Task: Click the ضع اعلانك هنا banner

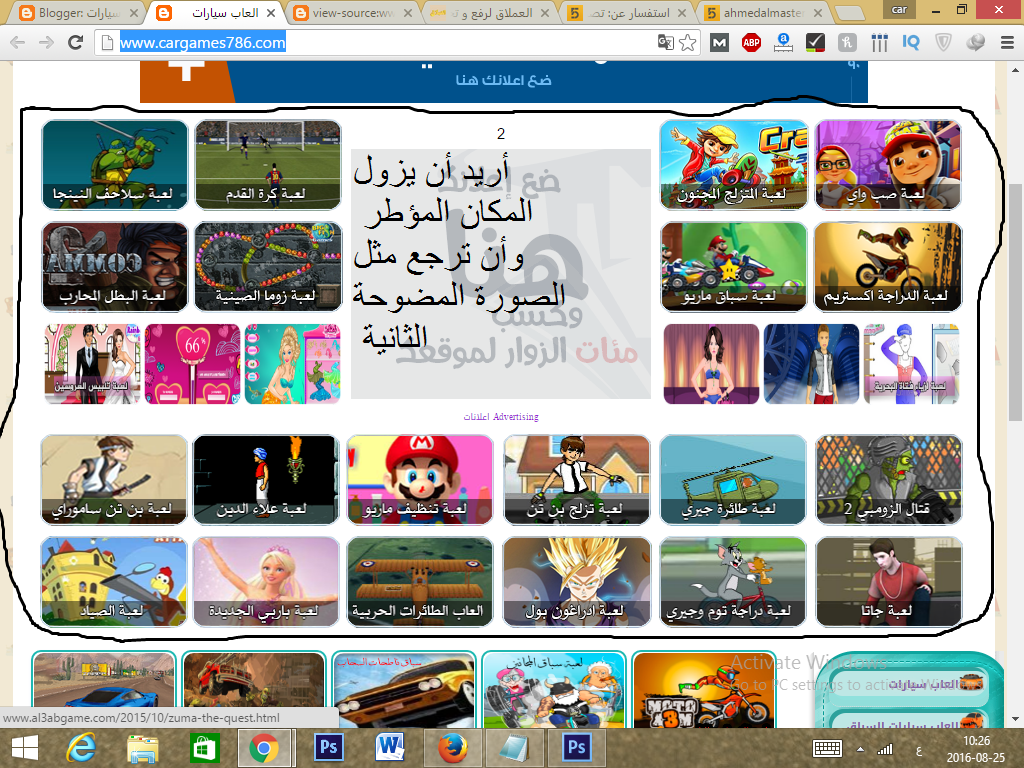Action: pyautogui.click(x=504, y=81)
